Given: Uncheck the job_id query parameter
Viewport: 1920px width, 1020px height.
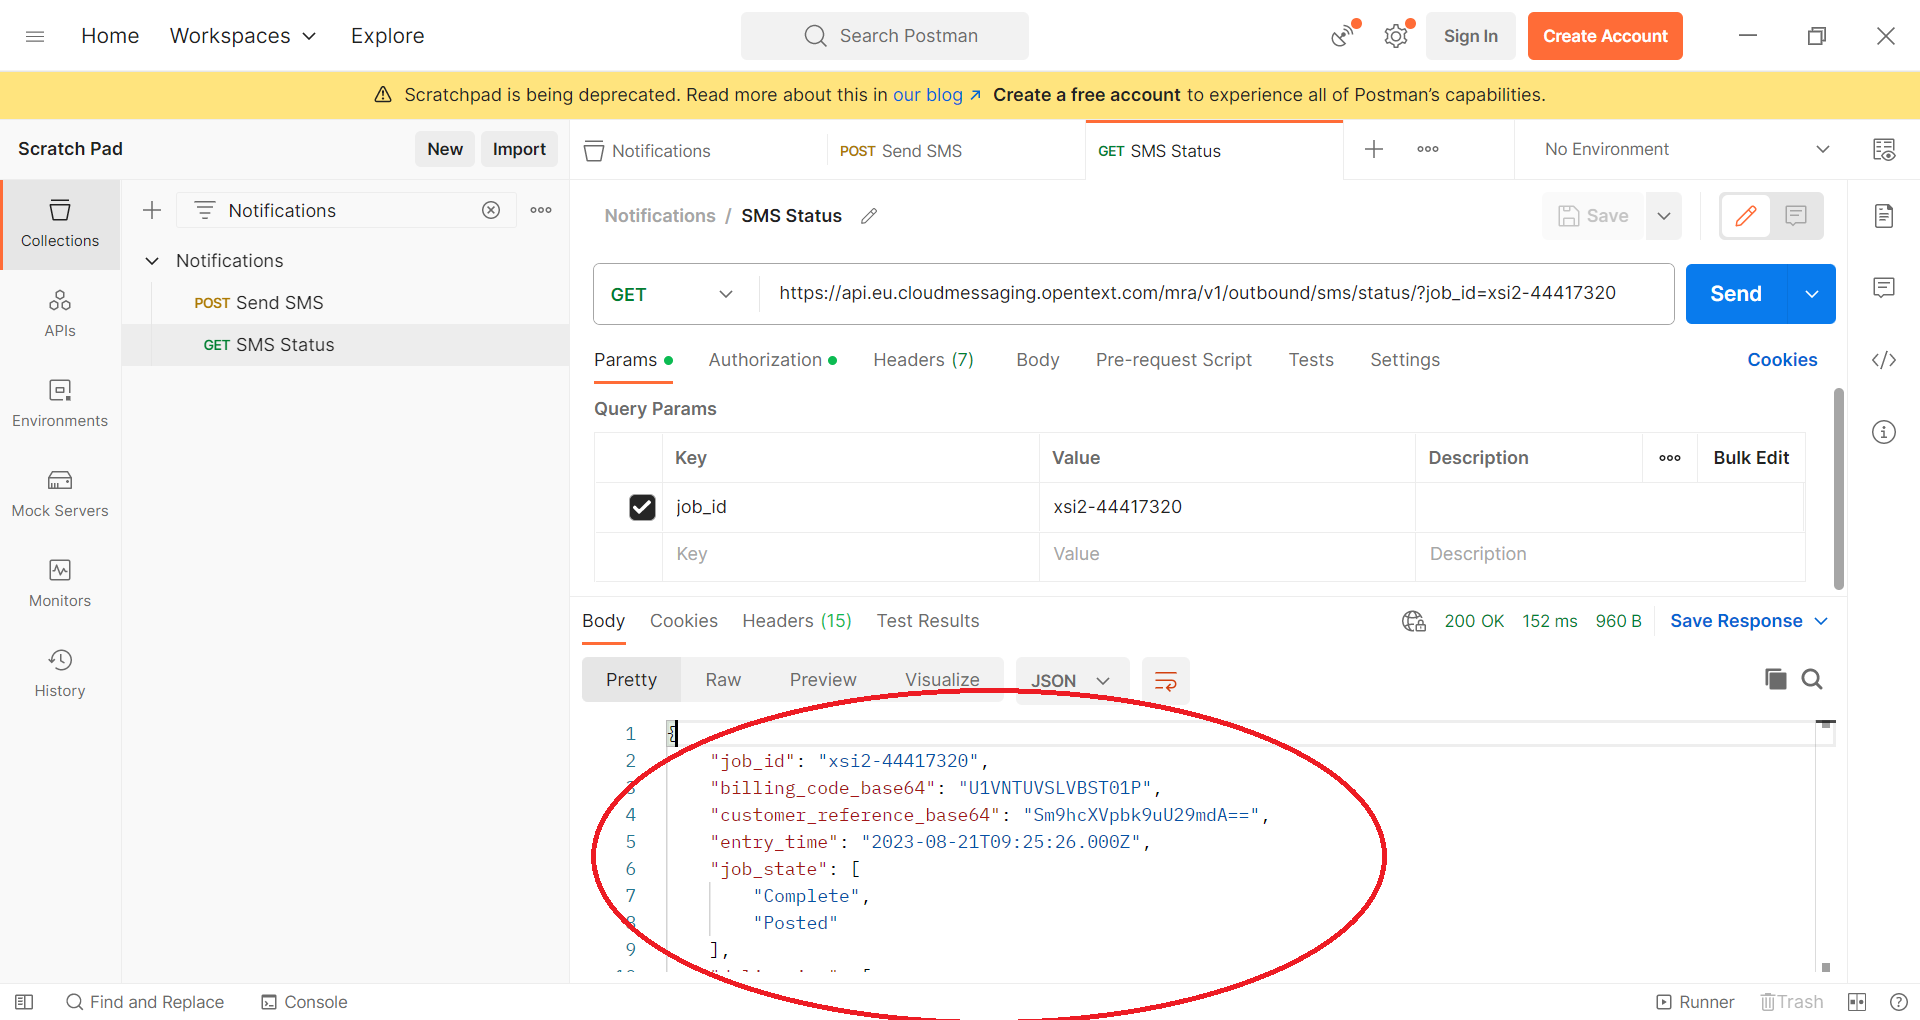Looking at the screenshot, I should click(x=642, y=508).
